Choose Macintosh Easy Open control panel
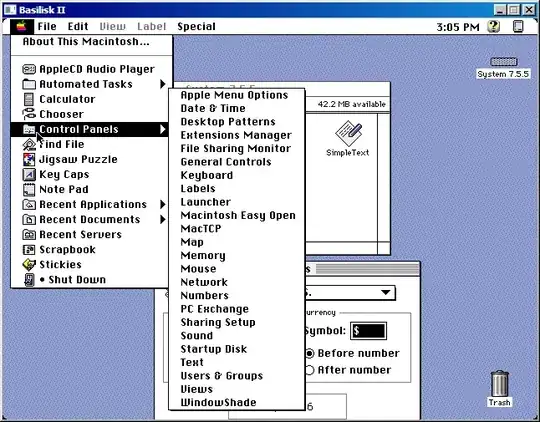 (x=237, y=216)
